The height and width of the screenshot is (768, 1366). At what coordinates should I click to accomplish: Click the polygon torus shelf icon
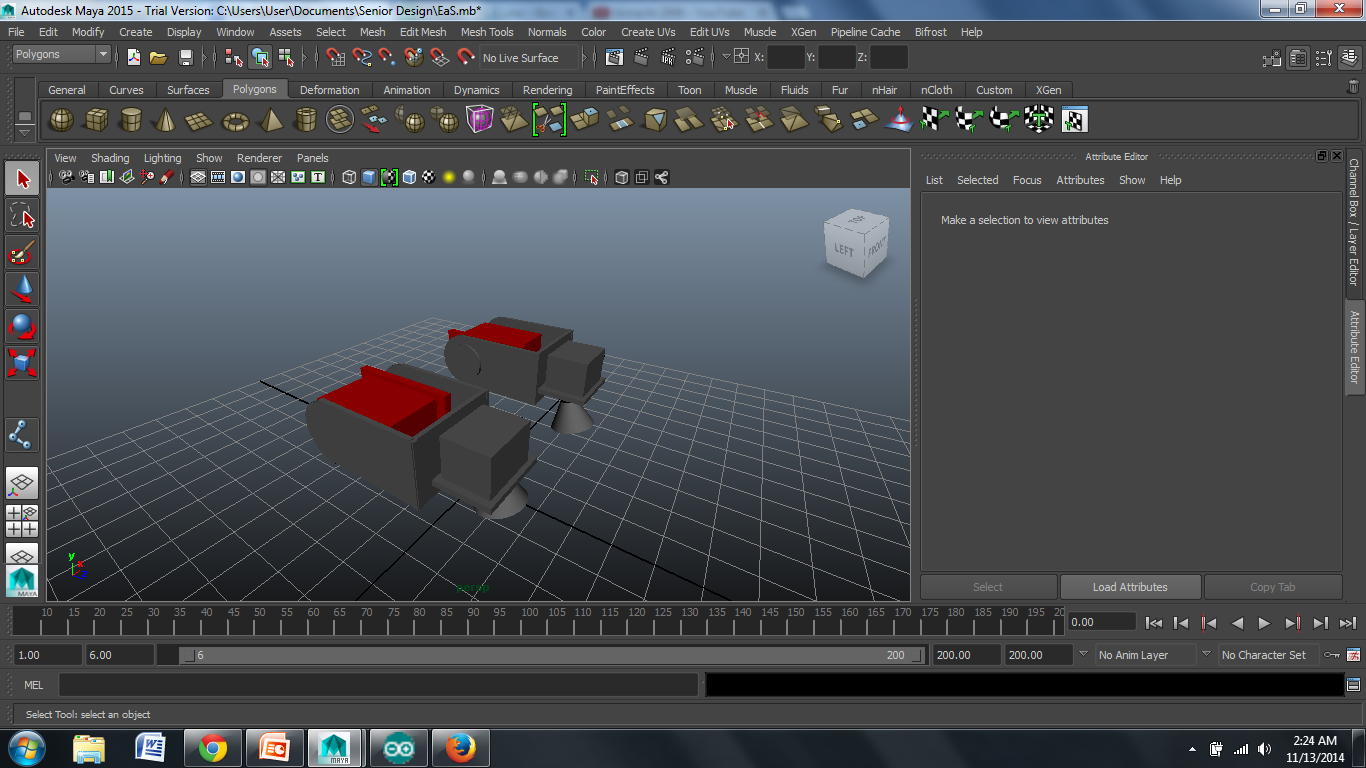point(235,120)
